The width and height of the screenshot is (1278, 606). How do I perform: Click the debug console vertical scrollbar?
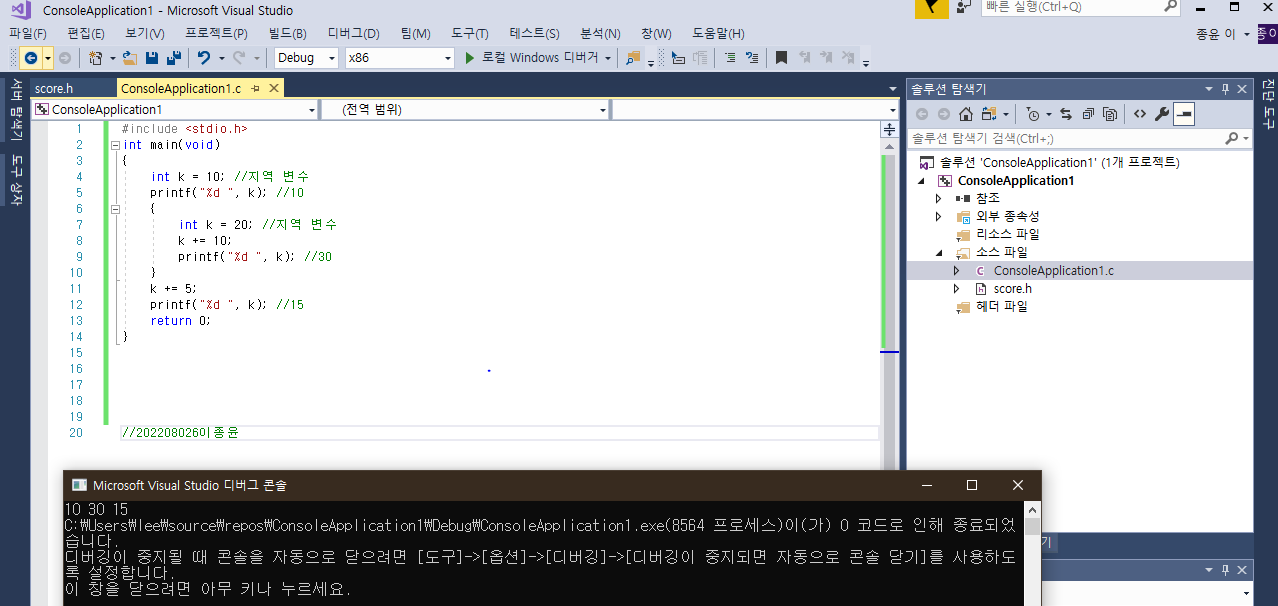click(x=1031, y=553)
